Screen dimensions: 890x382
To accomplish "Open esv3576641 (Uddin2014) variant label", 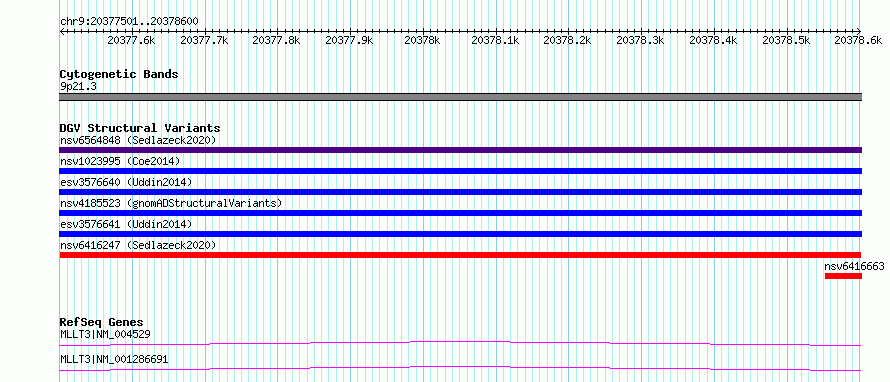I will pyautogui.click(x=126, y=224).
